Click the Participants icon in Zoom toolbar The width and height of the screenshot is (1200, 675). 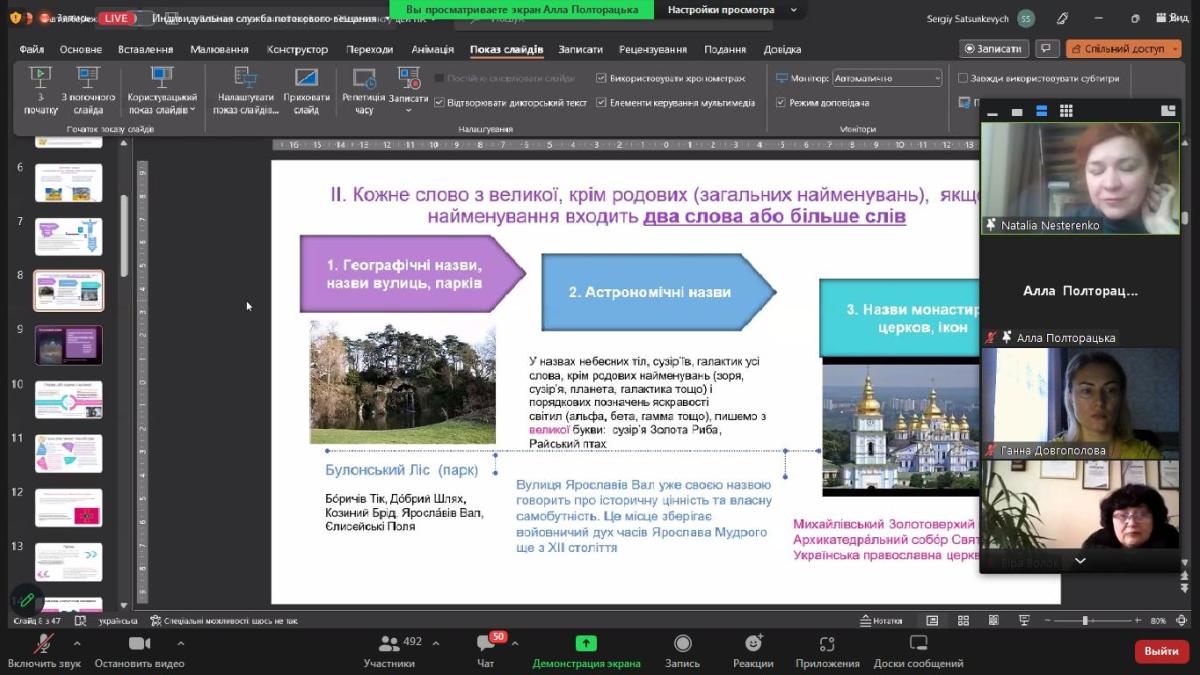[x=389, y=643]
